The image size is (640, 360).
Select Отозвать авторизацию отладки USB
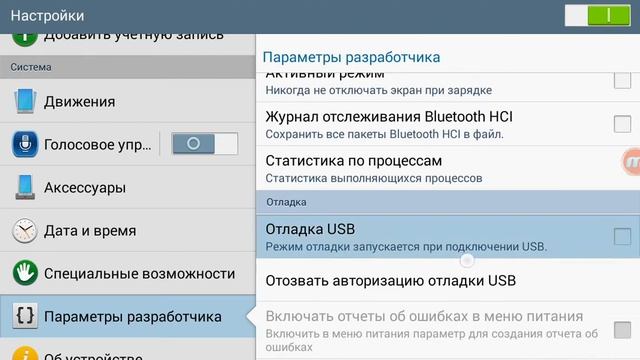coord(448,280)
